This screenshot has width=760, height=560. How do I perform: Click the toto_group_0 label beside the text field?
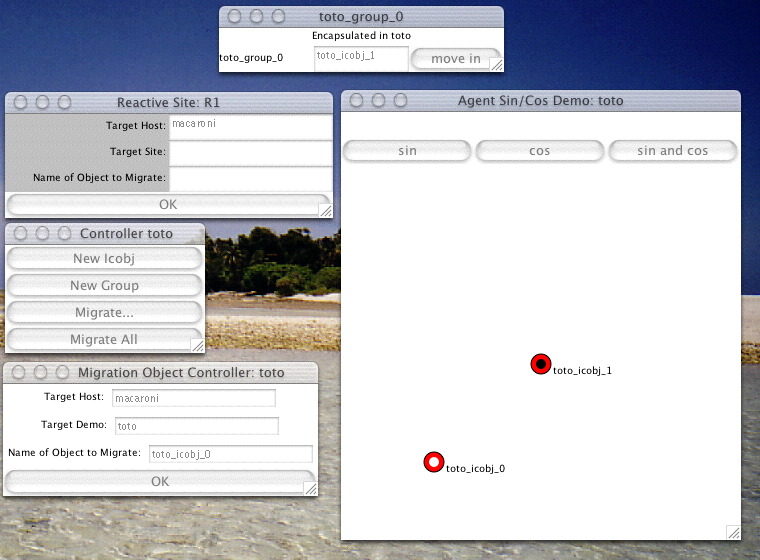251,58
